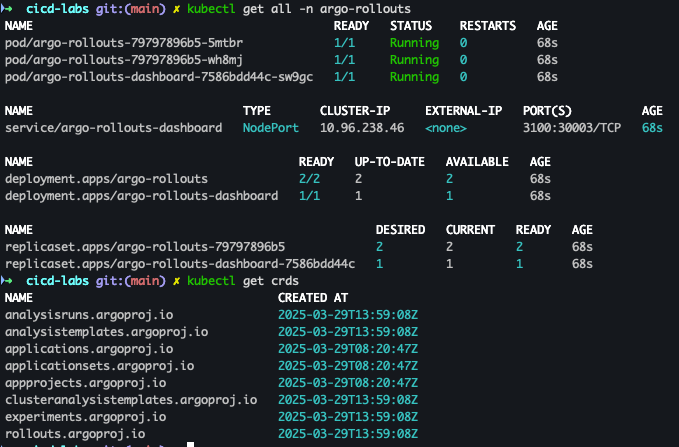The image size is (679, 447).
Task: Click the EXTERNAL-IP column header
Action: (x=464, y=111)
